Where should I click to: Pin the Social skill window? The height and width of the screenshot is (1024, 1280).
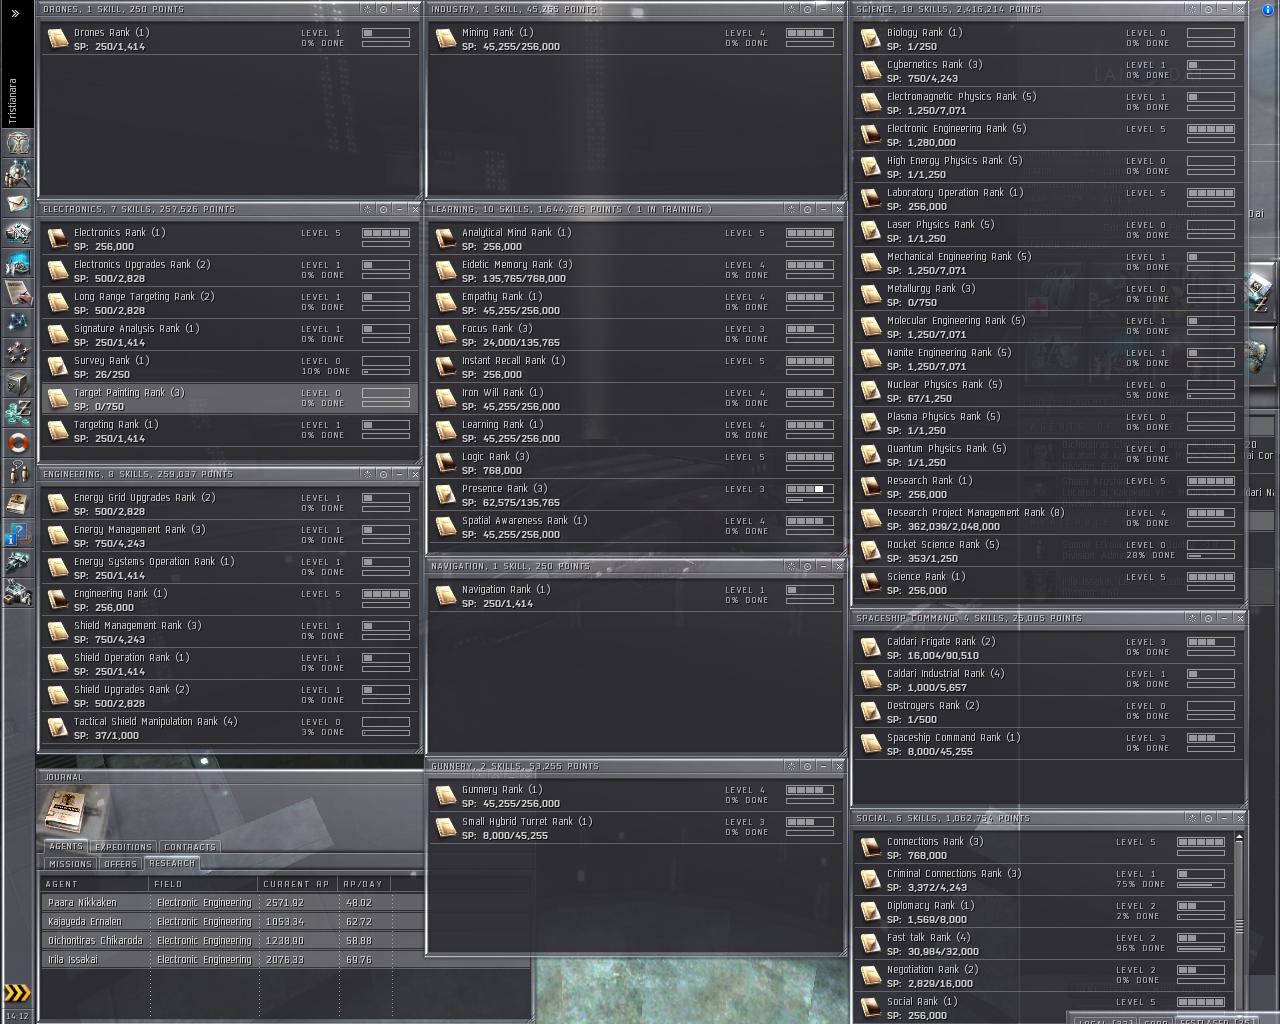coord(1192,818)
